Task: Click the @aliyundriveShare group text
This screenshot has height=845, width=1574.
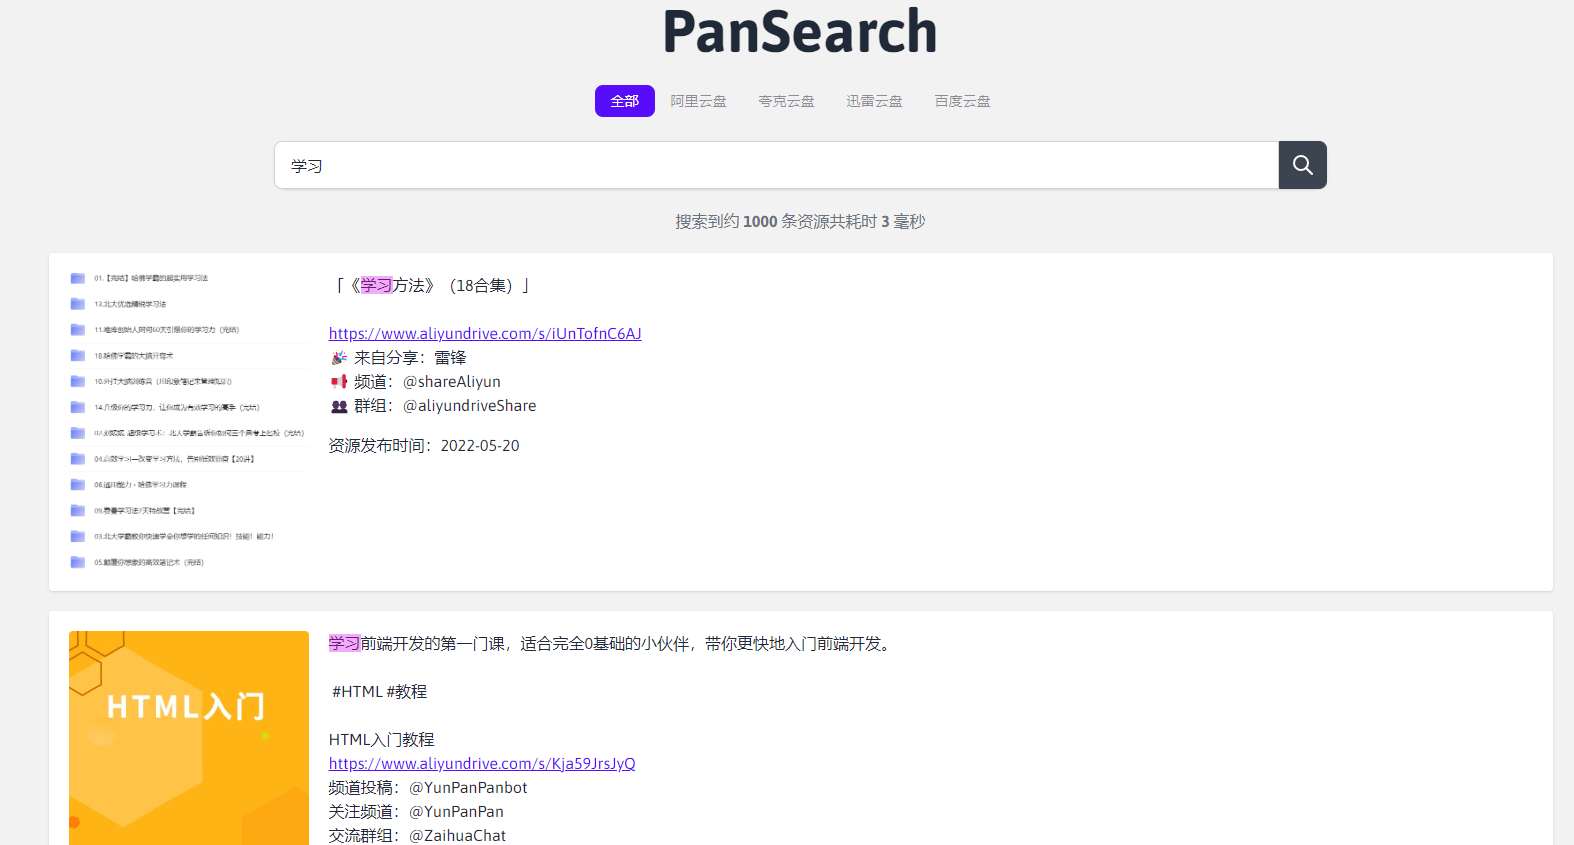Action: 470,406
